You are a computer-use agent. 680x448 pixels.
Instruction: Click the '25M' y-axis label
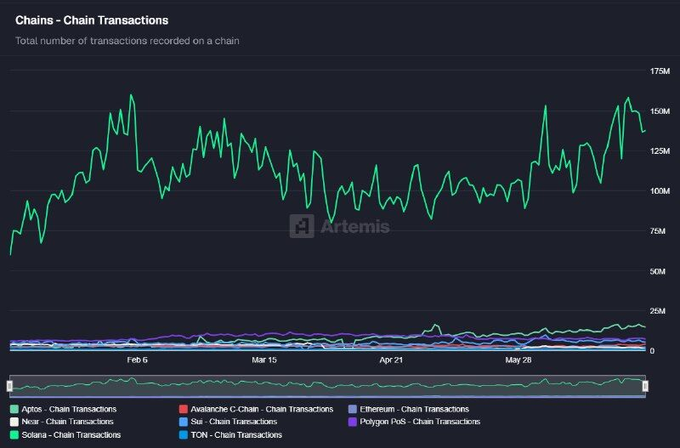point(657,311)
